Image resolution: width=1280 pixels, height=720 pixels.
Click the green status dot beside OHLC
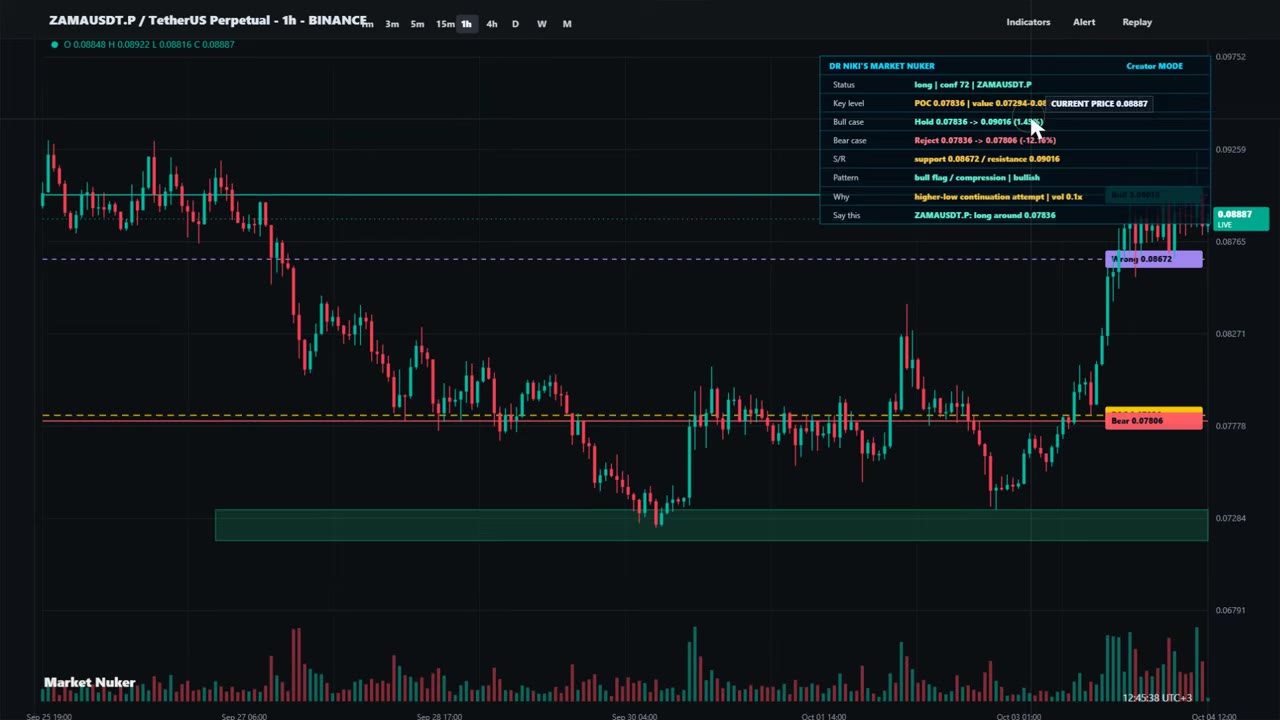(x=55, y=44)
